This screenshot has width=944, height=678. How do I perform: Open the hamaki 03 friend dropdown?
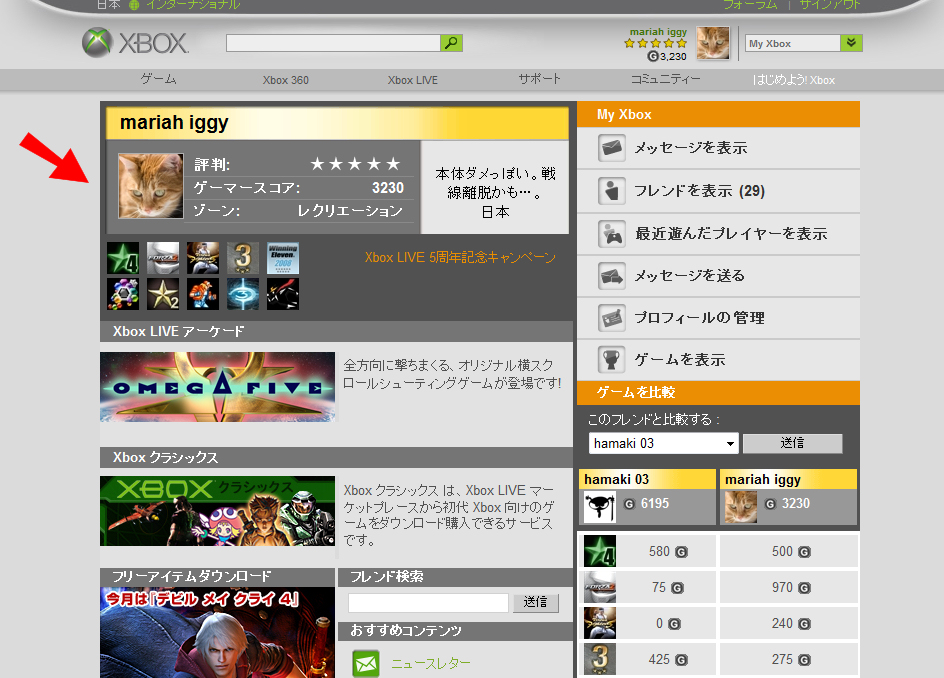(663, 444)
